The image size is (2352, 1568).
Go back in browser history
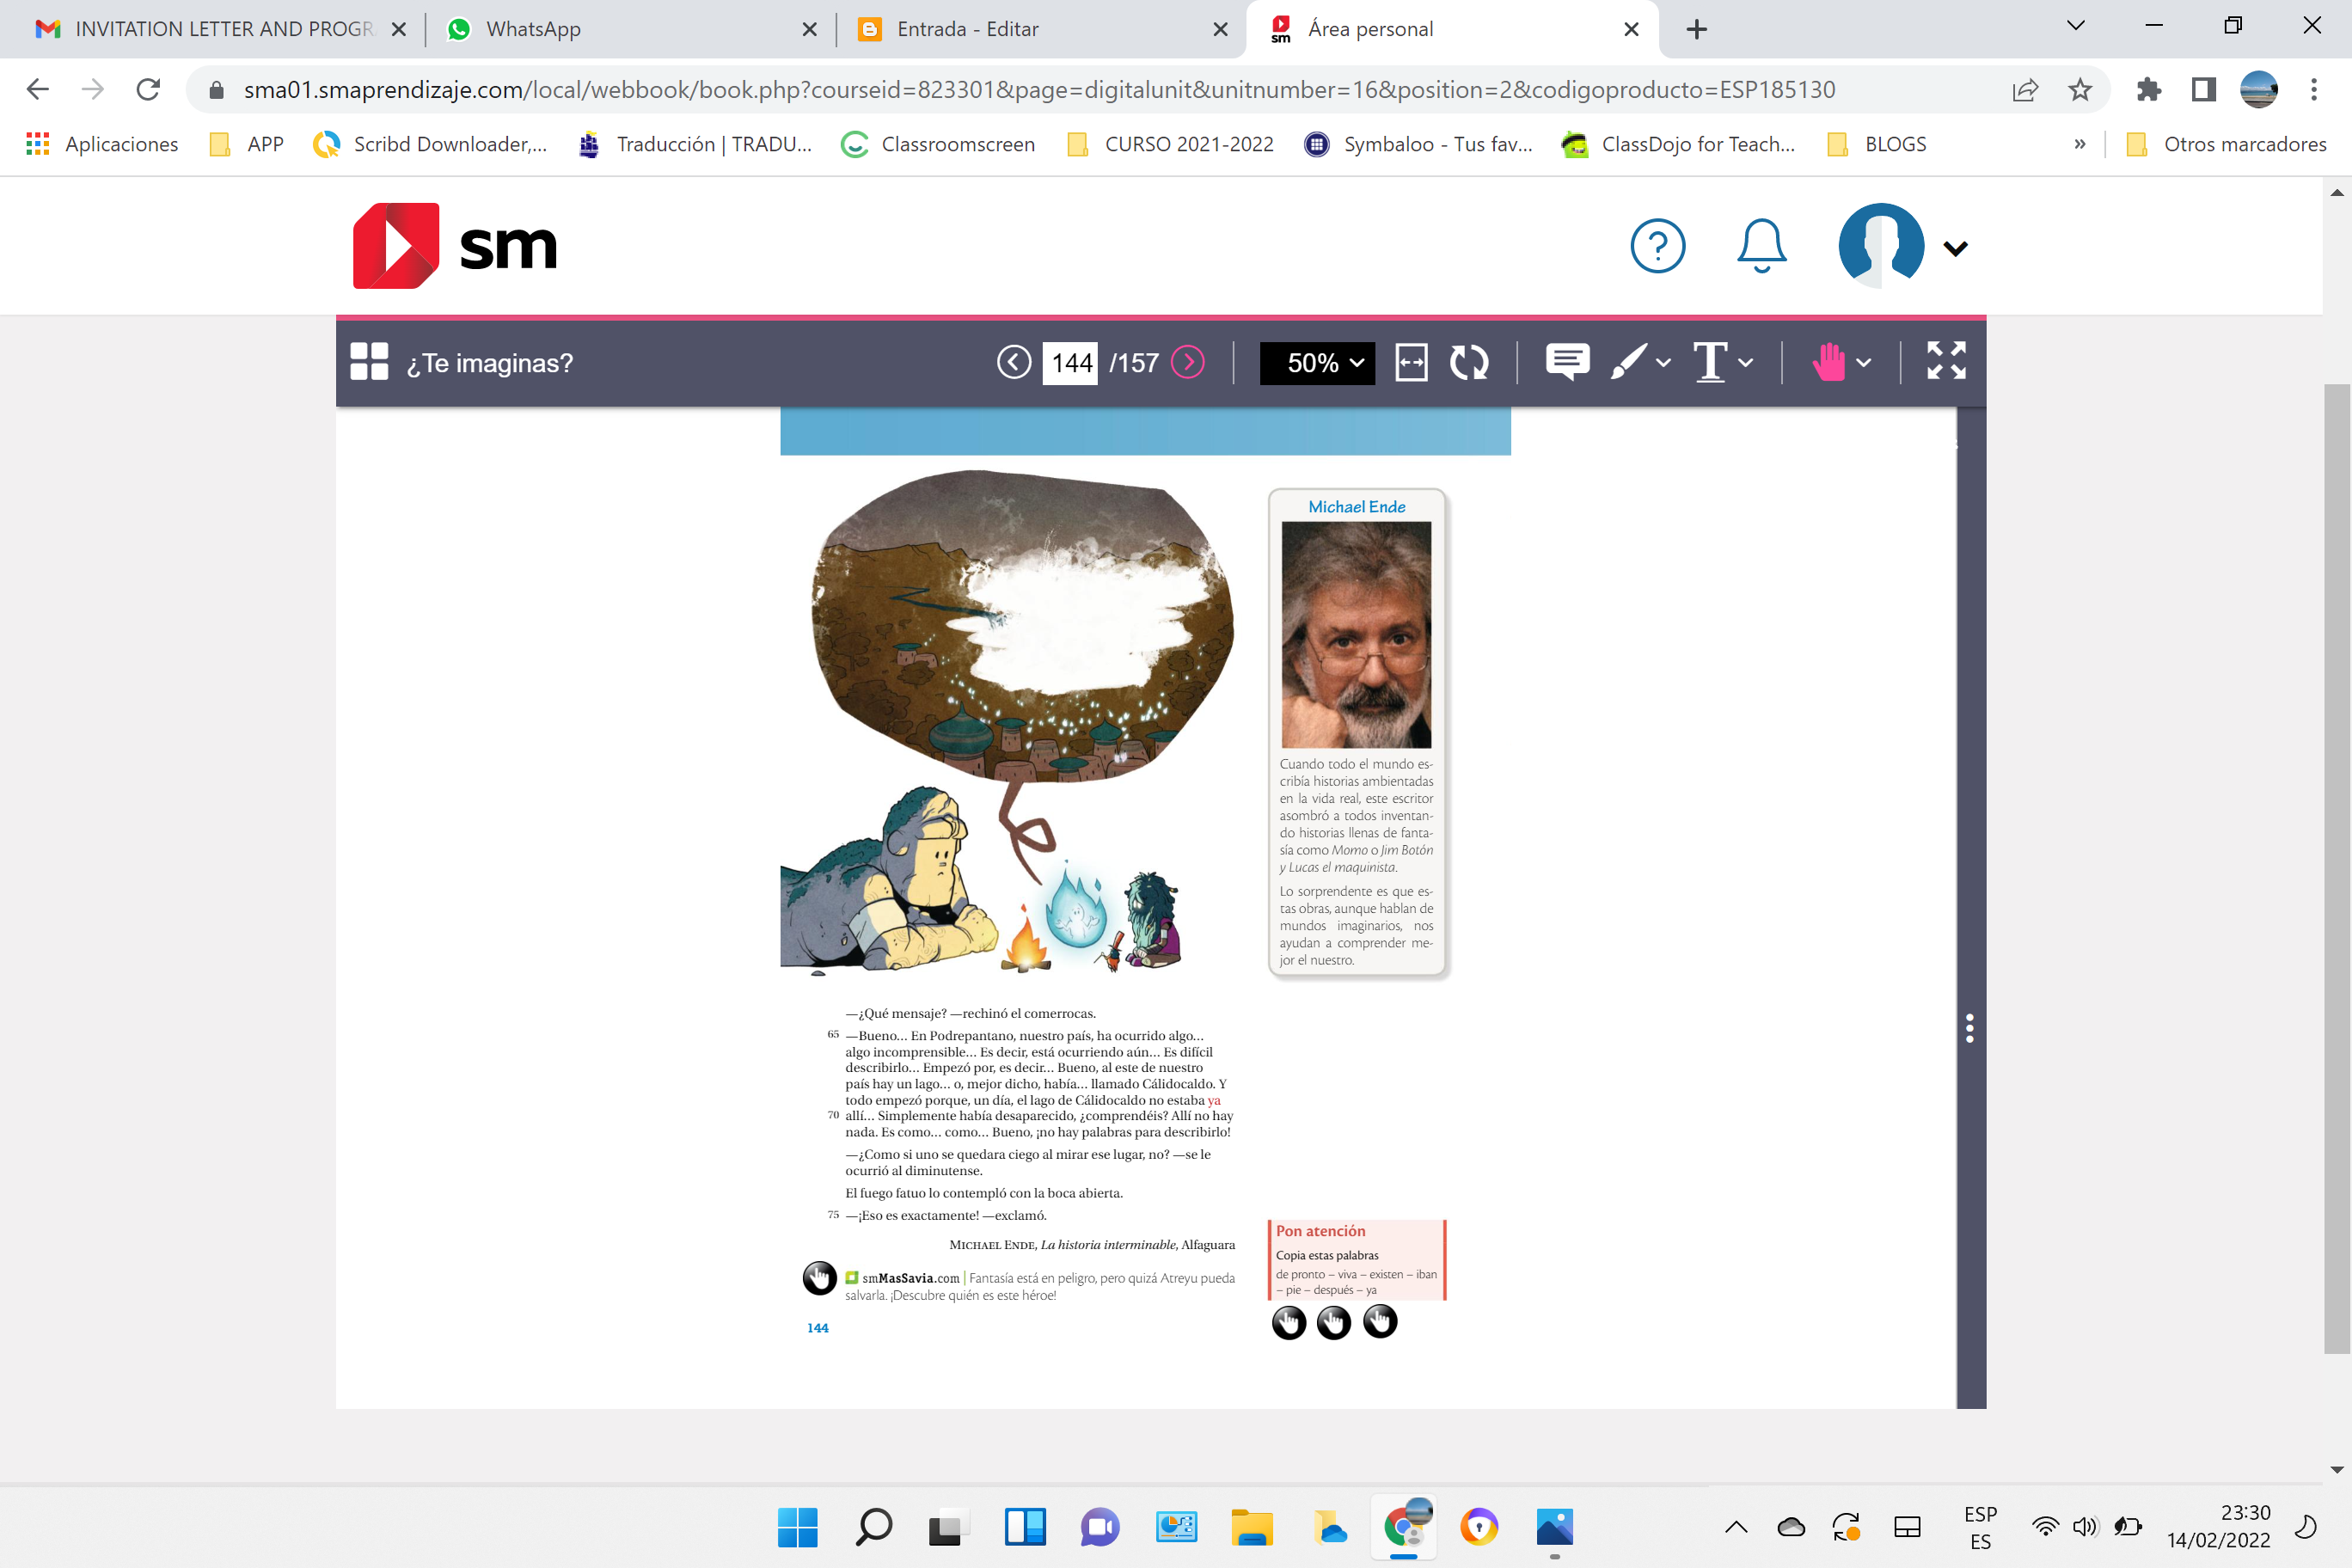(38, 90)
